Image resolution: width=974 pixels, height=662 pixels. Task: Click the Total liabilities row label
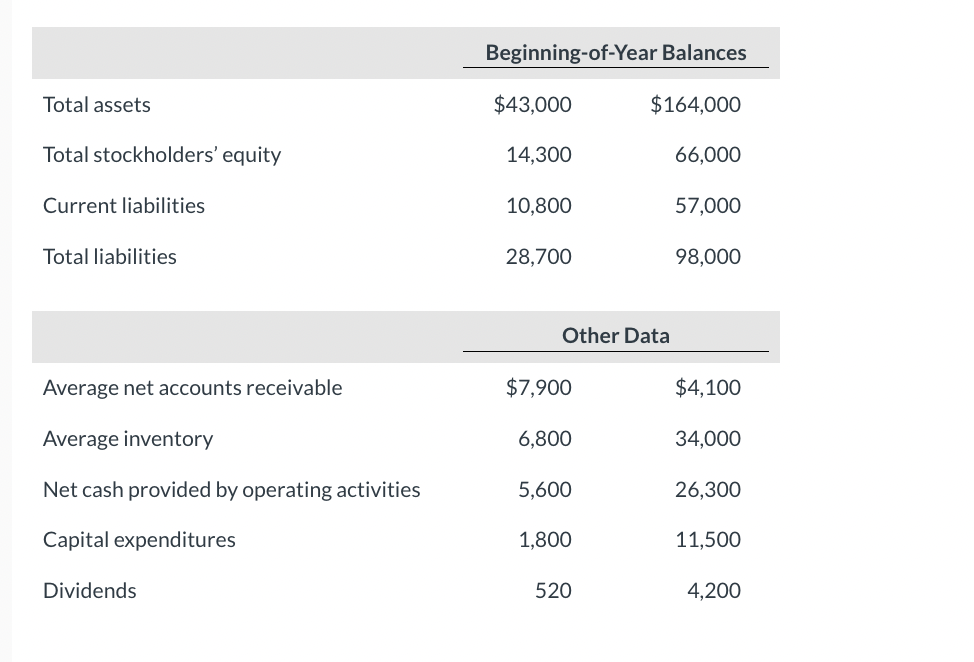point(110,256)
